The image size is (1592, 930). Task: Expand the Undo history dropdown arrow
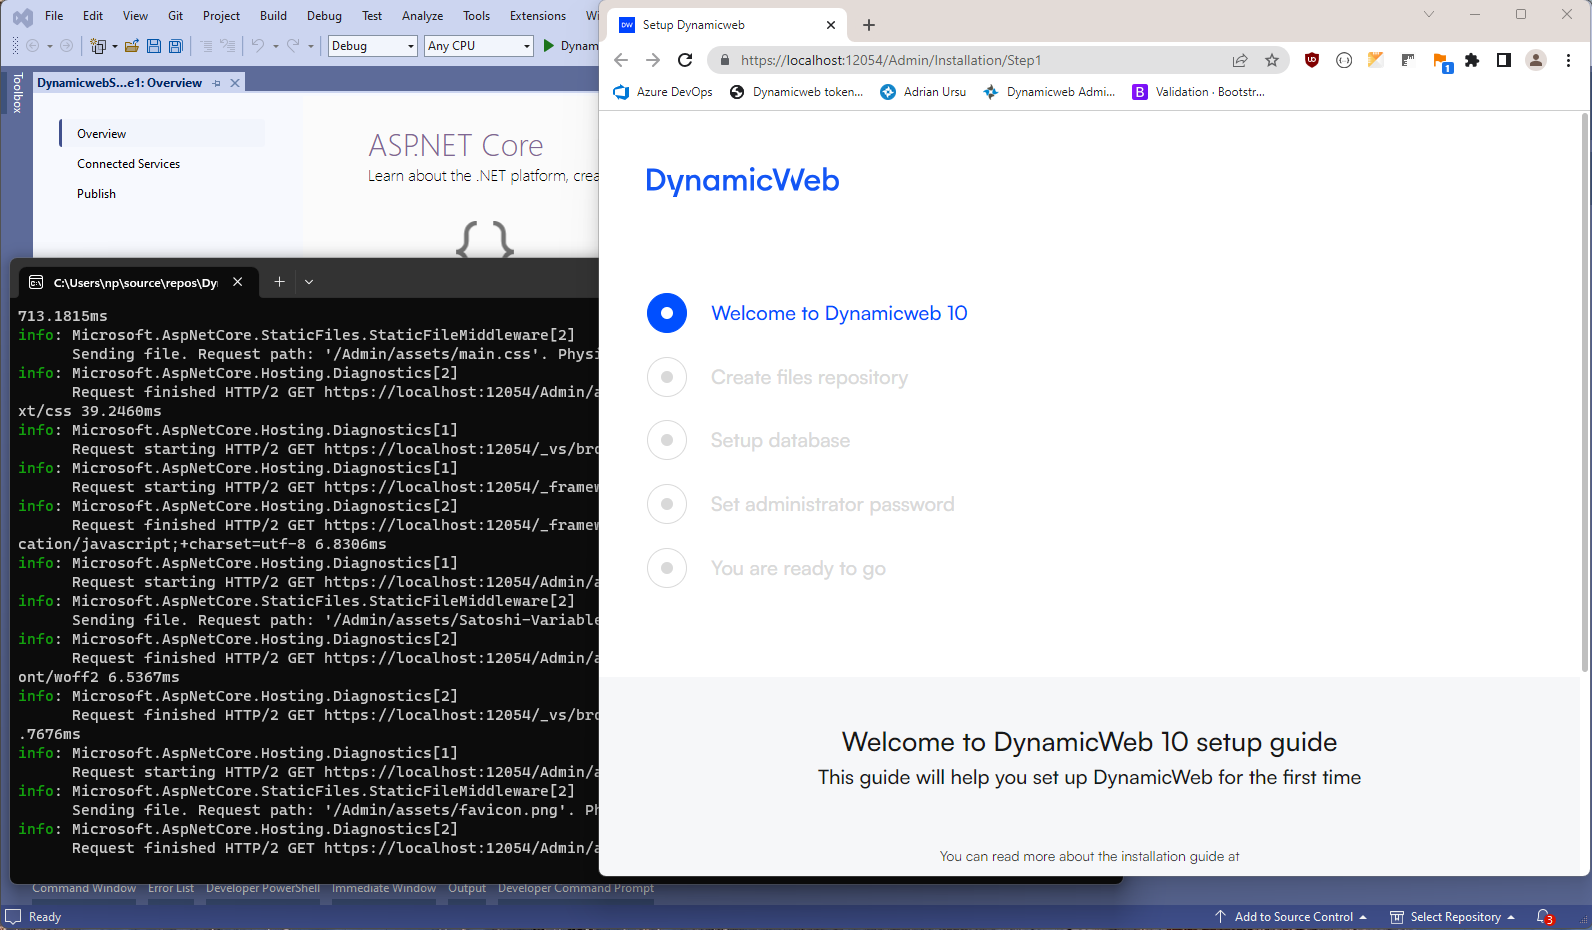point(276,46)
